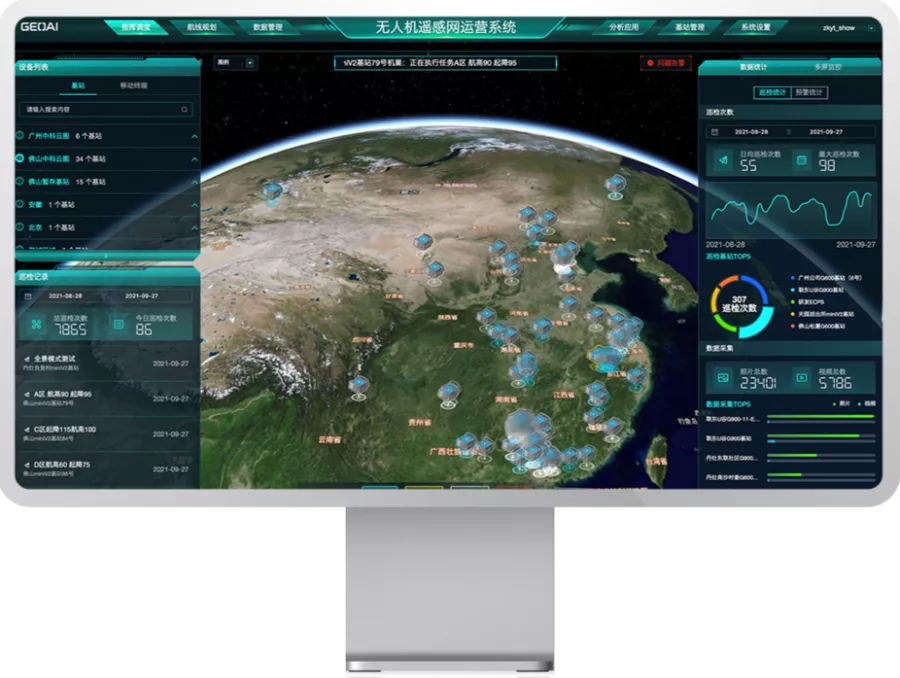
Task: Open the 巡检次数 date range picker
Action: pos(790,132)
